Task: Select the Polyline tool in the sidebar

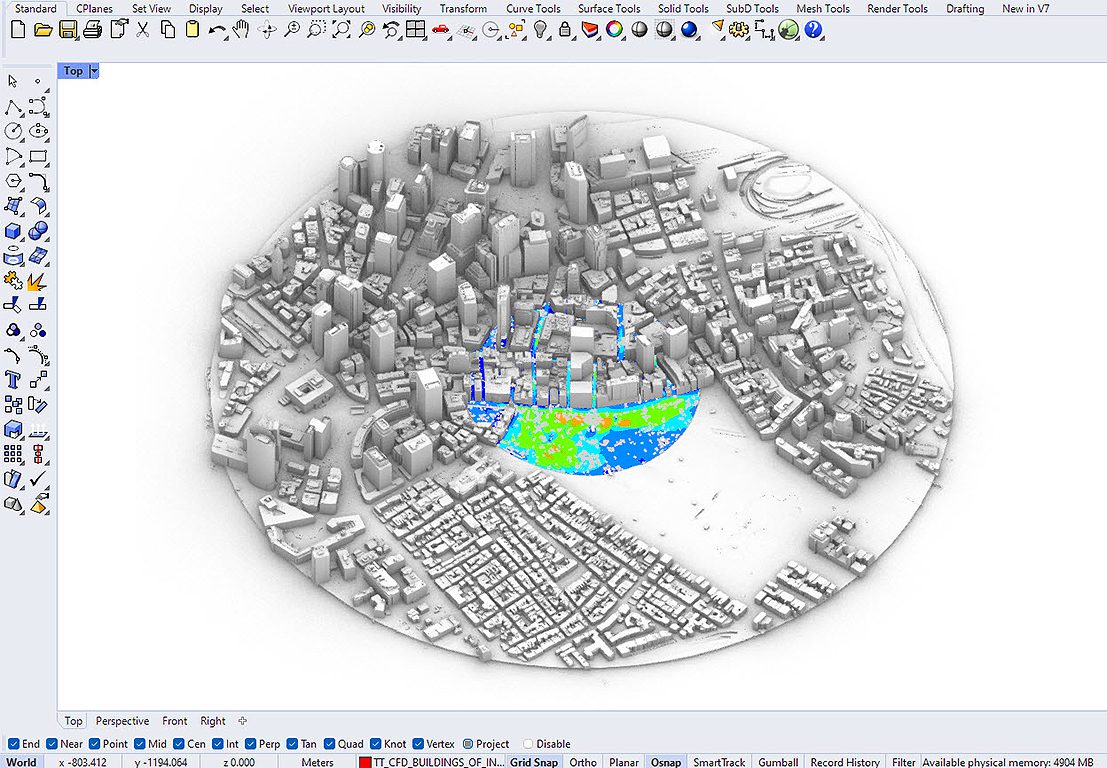Action: [12, 106]
